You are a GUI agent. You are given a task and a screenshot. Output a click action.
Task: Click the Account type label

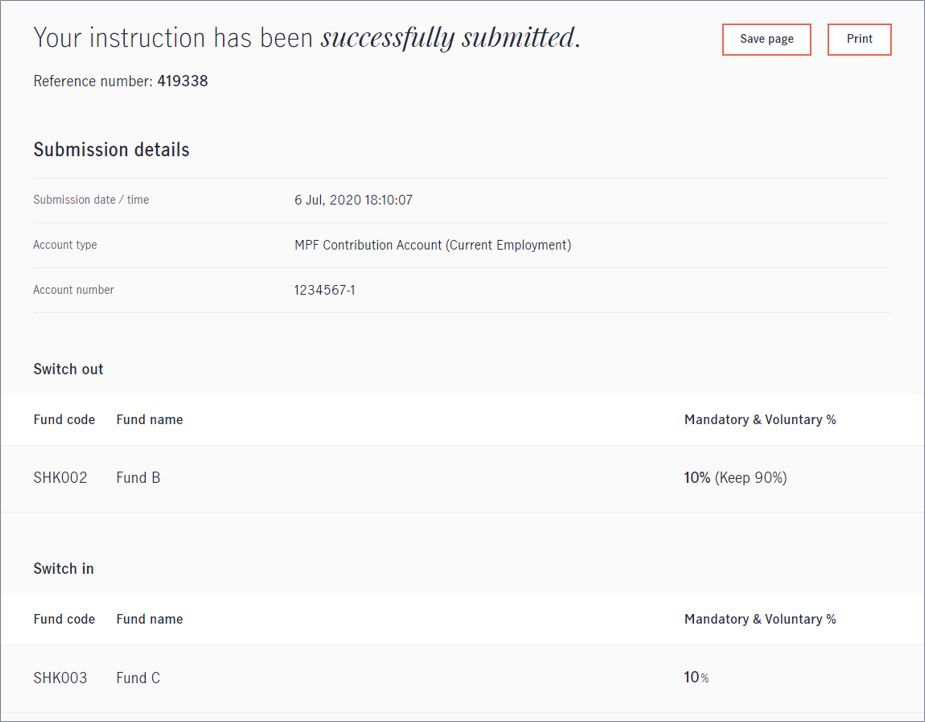pyautogui.click(x=65, y=245)
